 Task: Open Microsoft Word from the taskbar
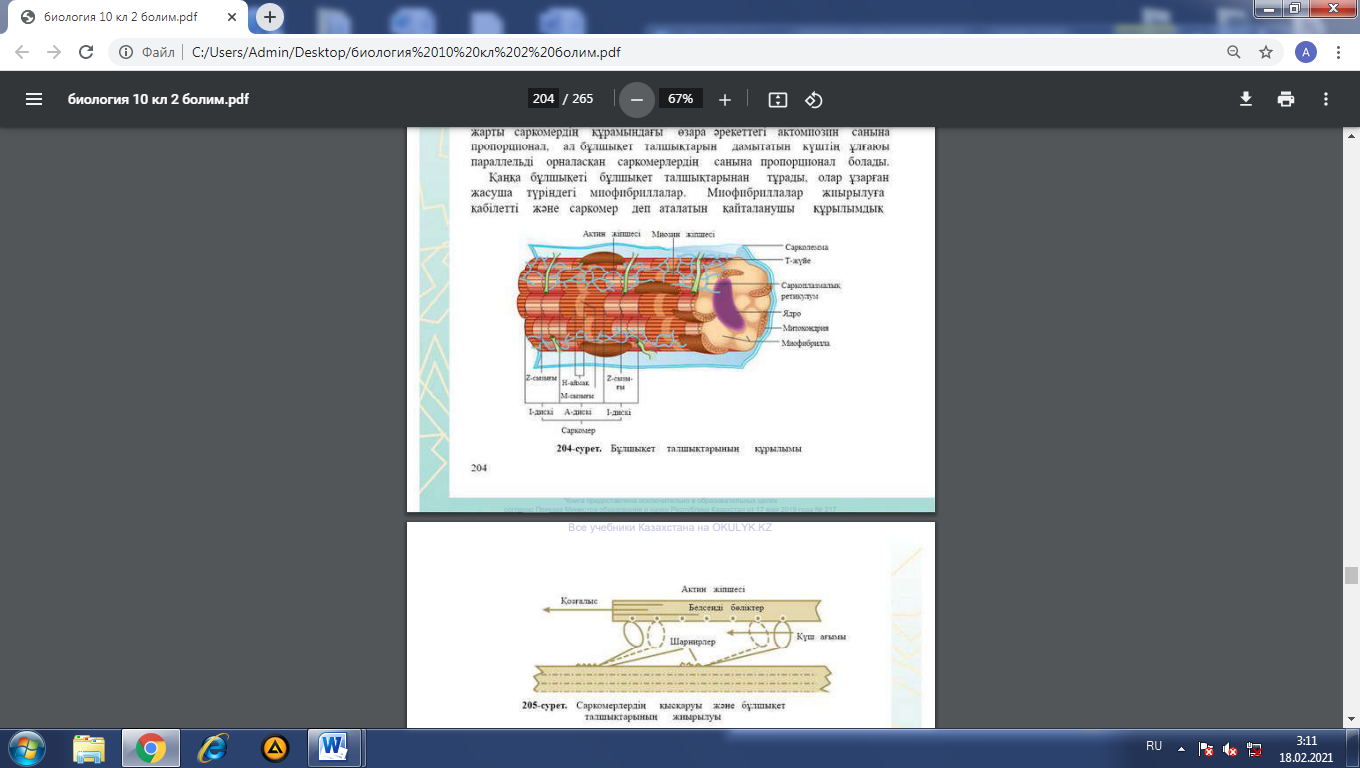(333, 747)
